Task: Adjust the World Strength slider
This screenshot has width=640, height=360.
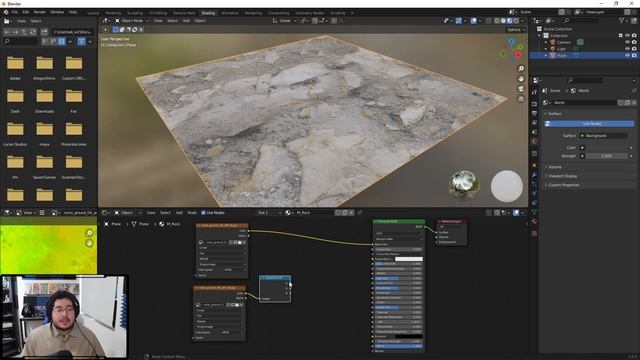Action: pos(607,156)
